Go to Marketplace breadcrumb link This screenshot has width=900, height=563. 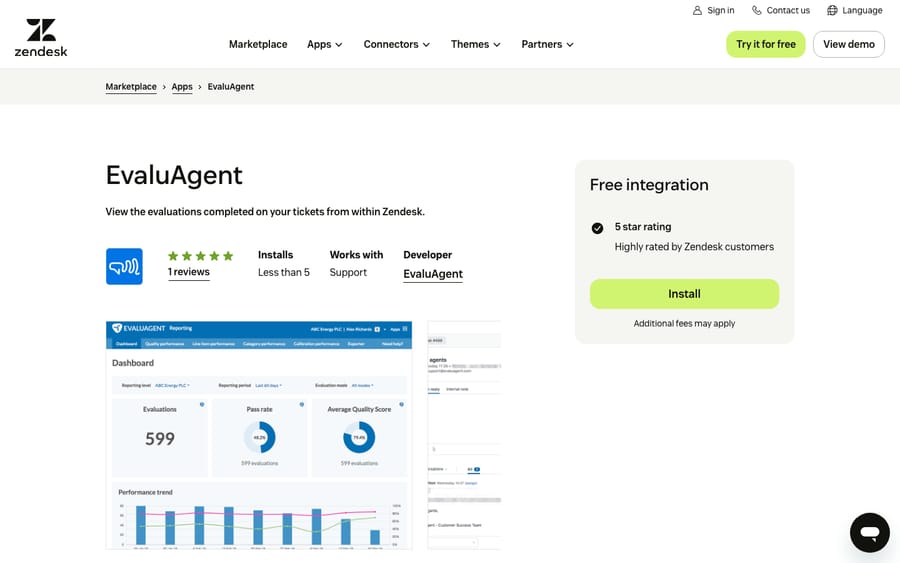131,87
